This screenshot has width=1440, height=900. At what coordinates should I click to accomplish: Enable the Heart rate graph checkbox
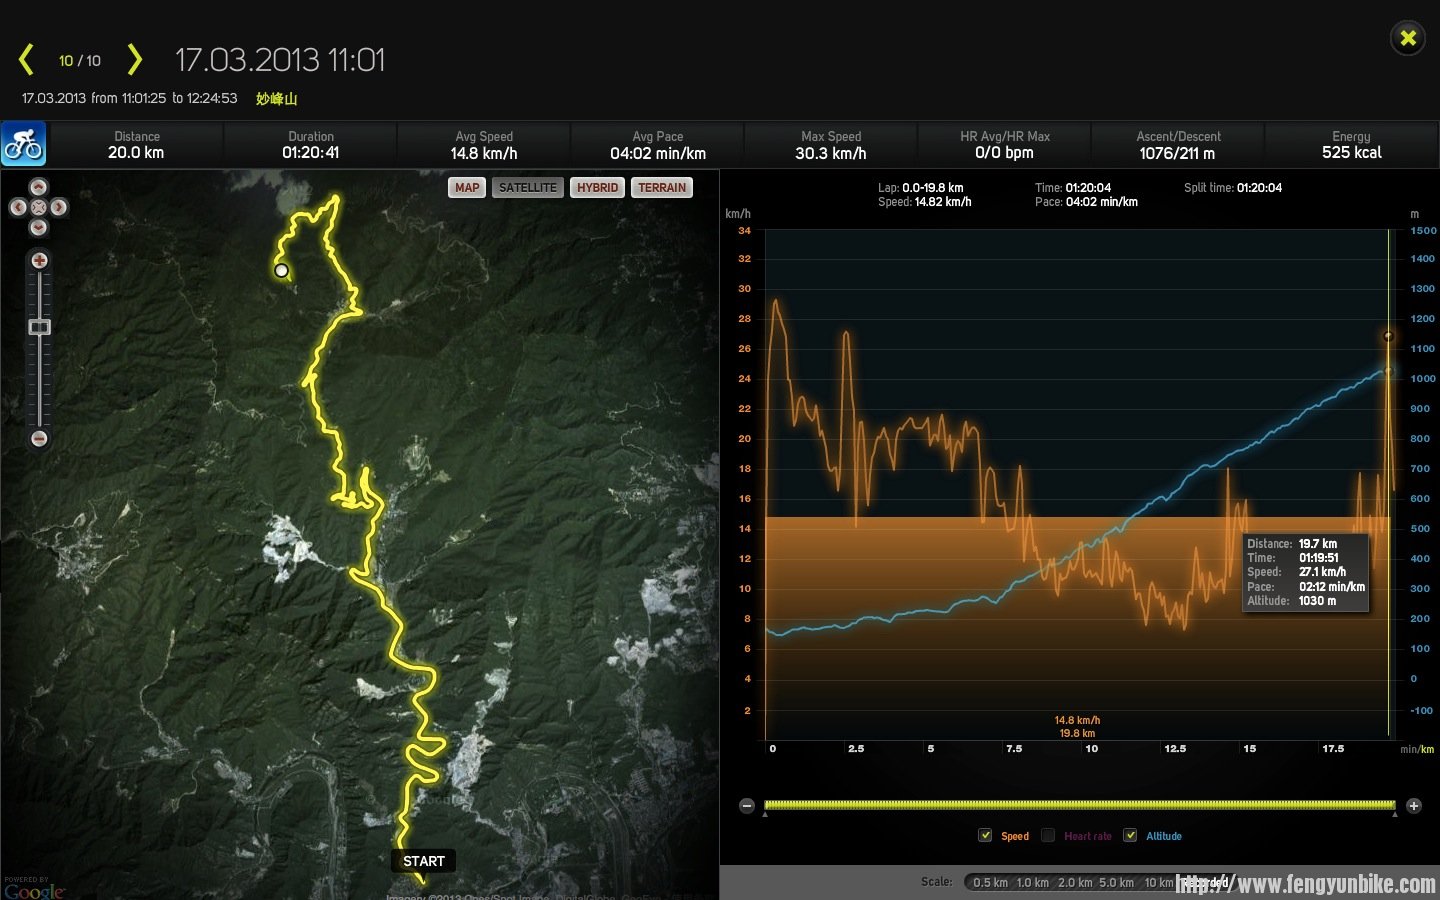coord(1048,835)
